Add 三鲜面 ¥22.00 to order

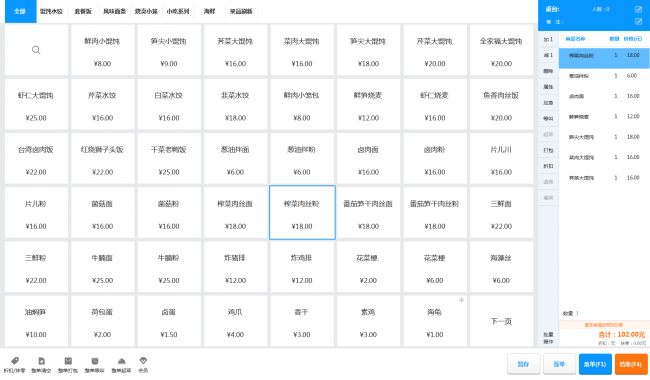(x=501, y=213)
